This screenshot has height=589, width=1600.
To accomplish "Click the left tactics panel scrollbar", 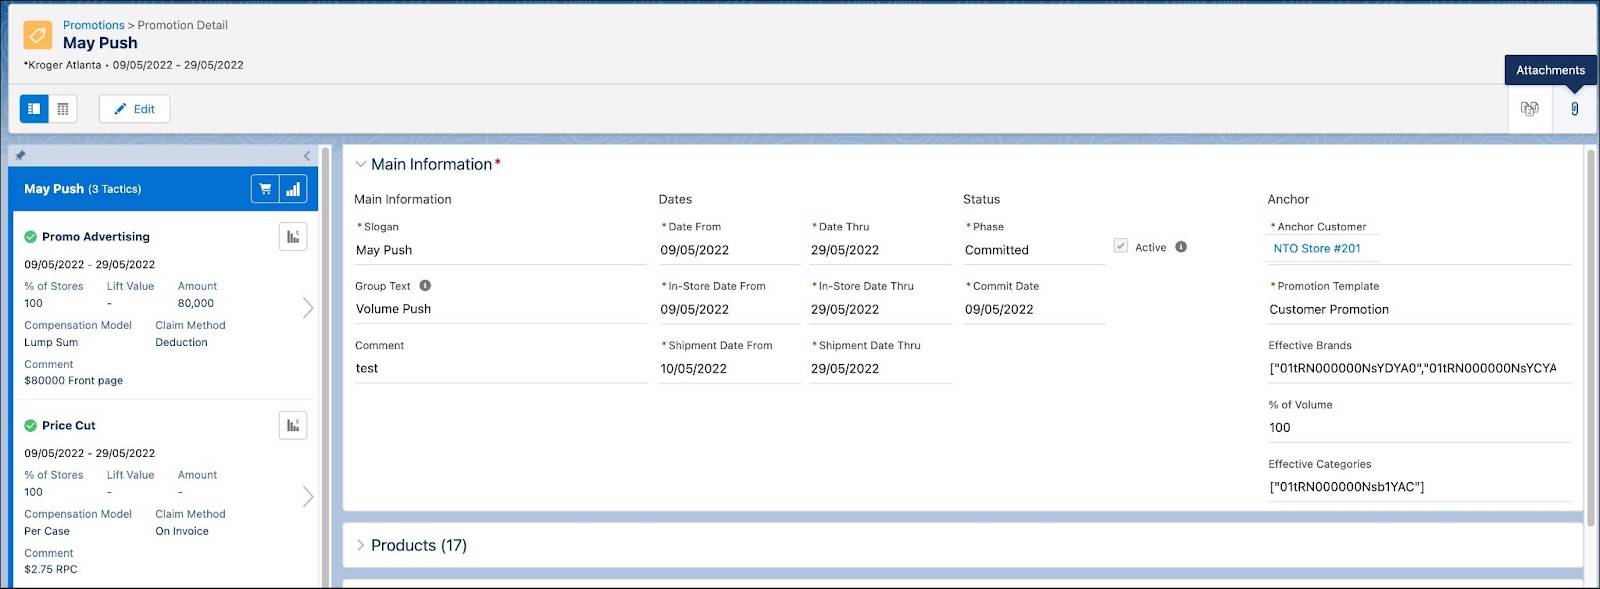I will tap(325, 367).
